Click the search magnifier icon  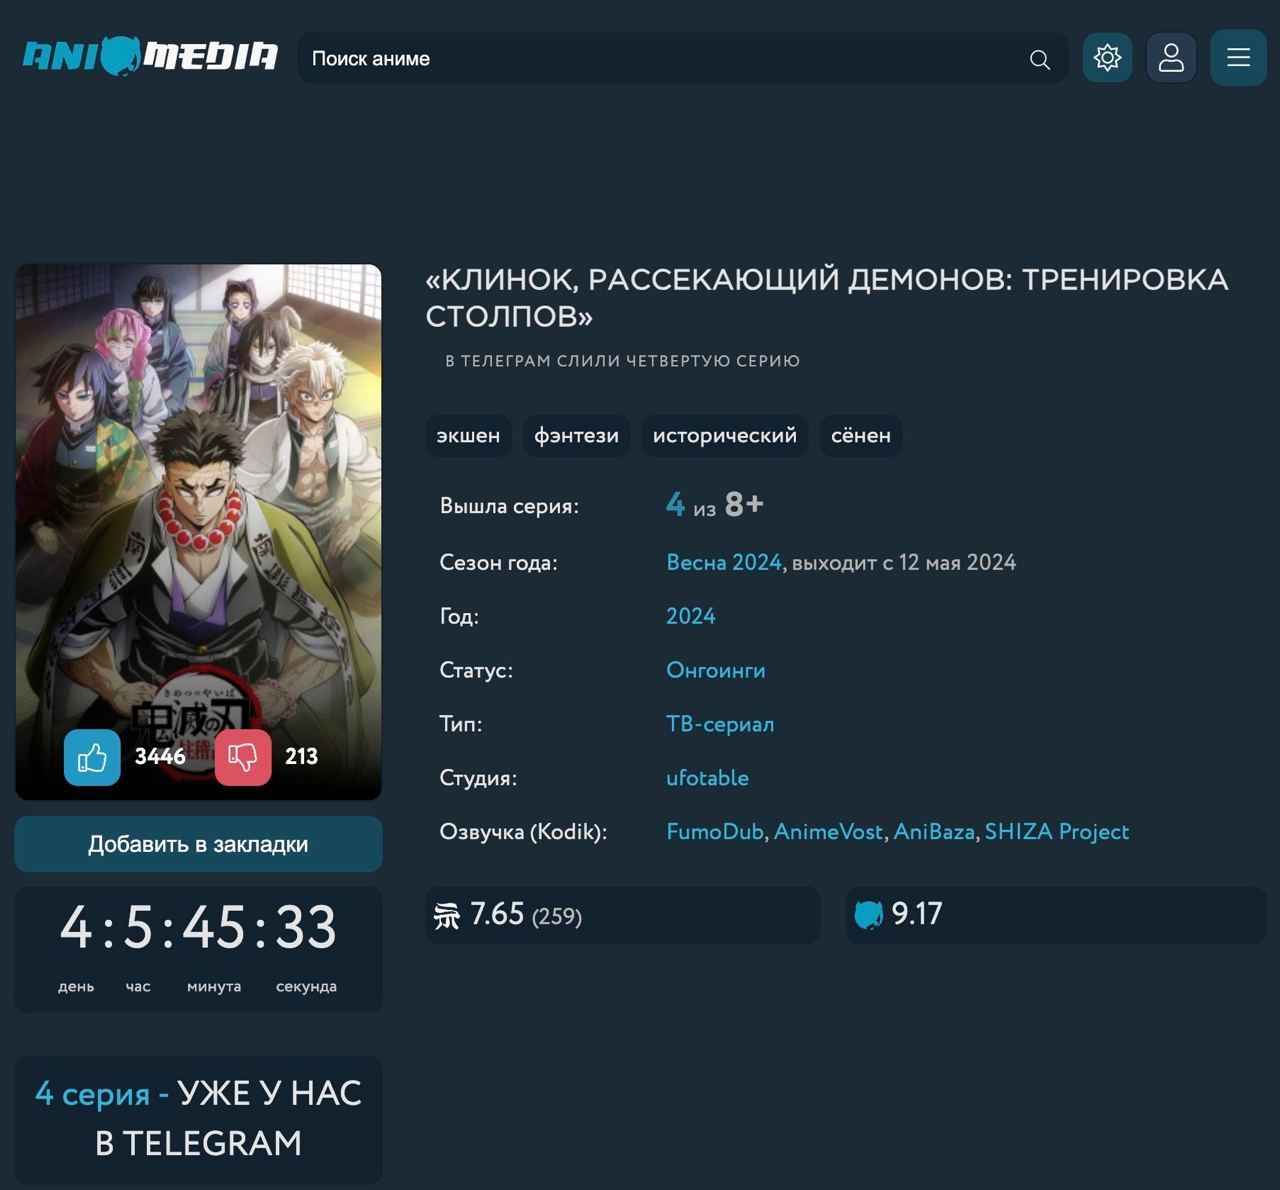[x=1040, y=59]
